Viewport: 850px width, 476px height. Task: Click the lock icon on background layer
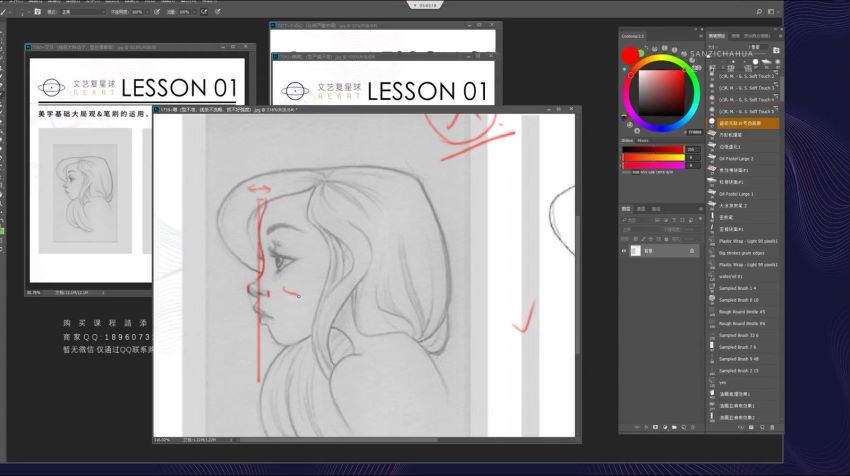pos(693,251)
